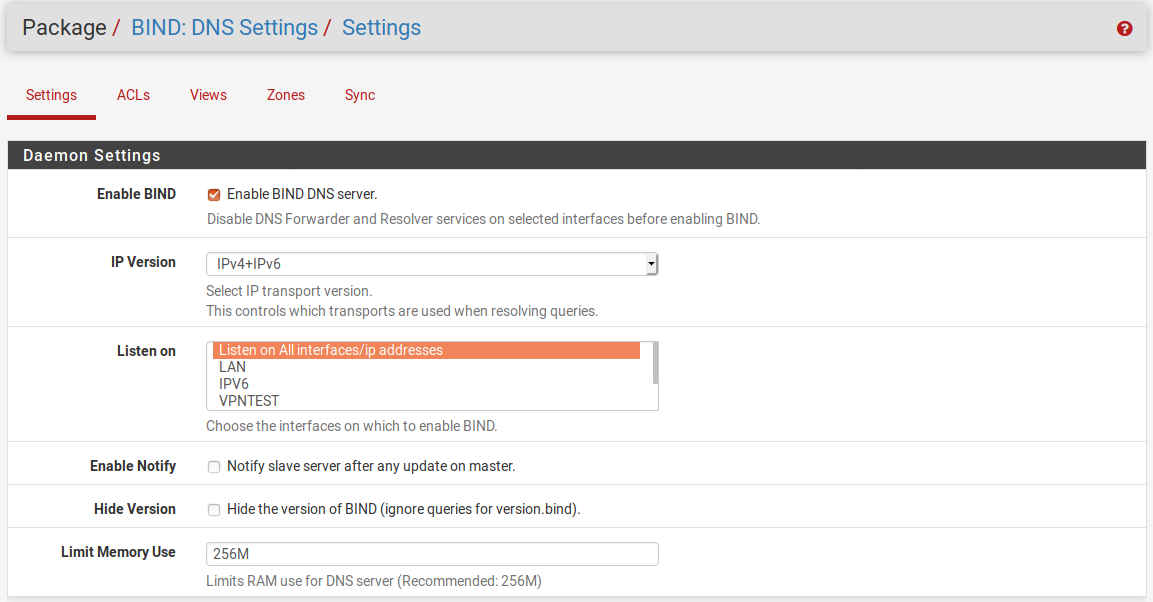Image resolution: width=1153 pixels, height=602 pixels.
Task: Go to the Zones tab
Action: pos(286,95)
